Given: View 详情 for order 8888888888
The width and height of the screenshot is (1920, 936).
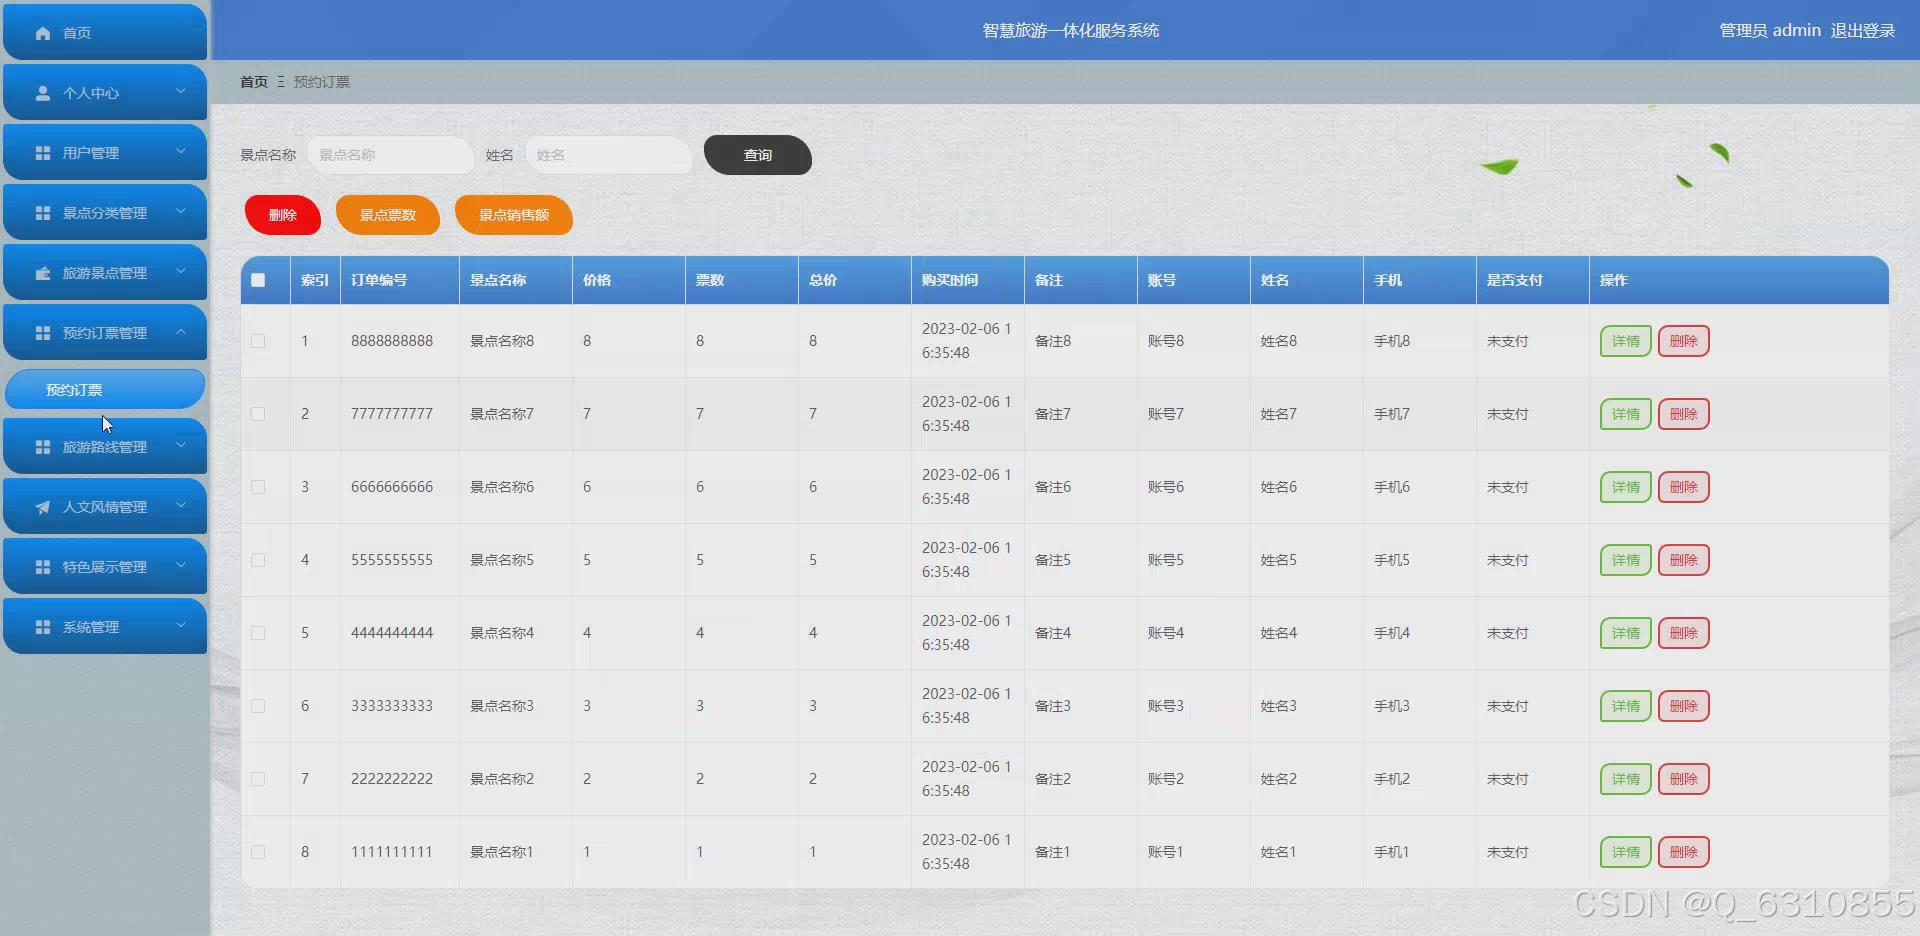Looking at the screenshot, I should point(1626,341).
